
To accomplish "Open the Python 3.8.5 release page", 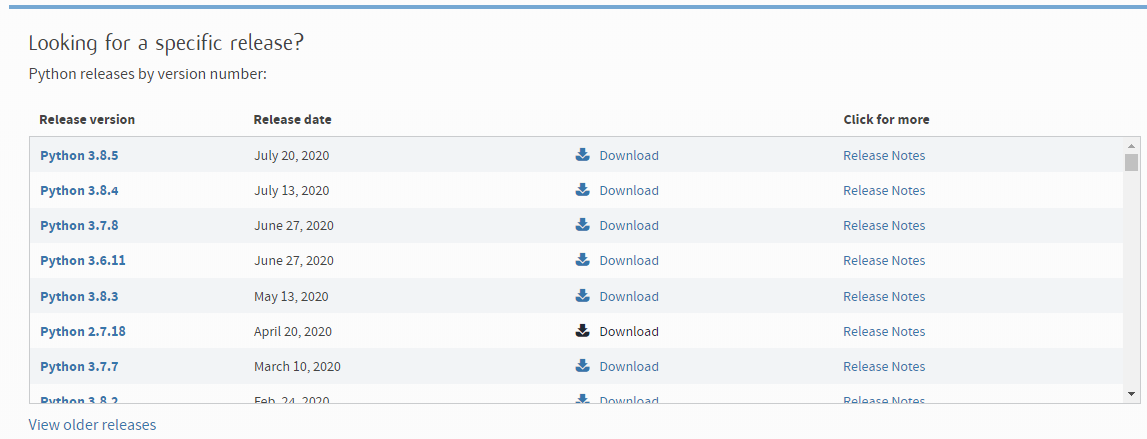I will (79, 156).
